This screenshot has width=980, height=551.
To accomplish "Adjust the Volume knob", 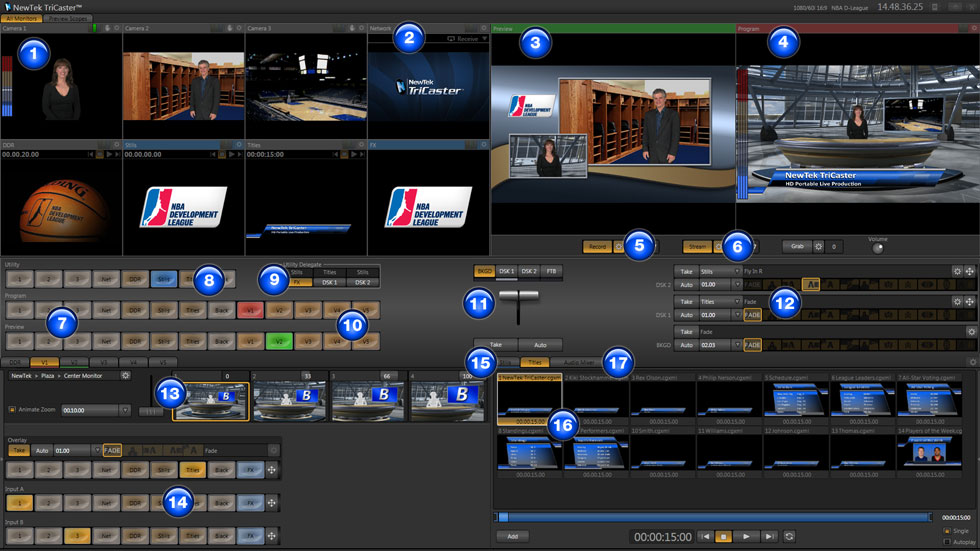I will 878,248.
